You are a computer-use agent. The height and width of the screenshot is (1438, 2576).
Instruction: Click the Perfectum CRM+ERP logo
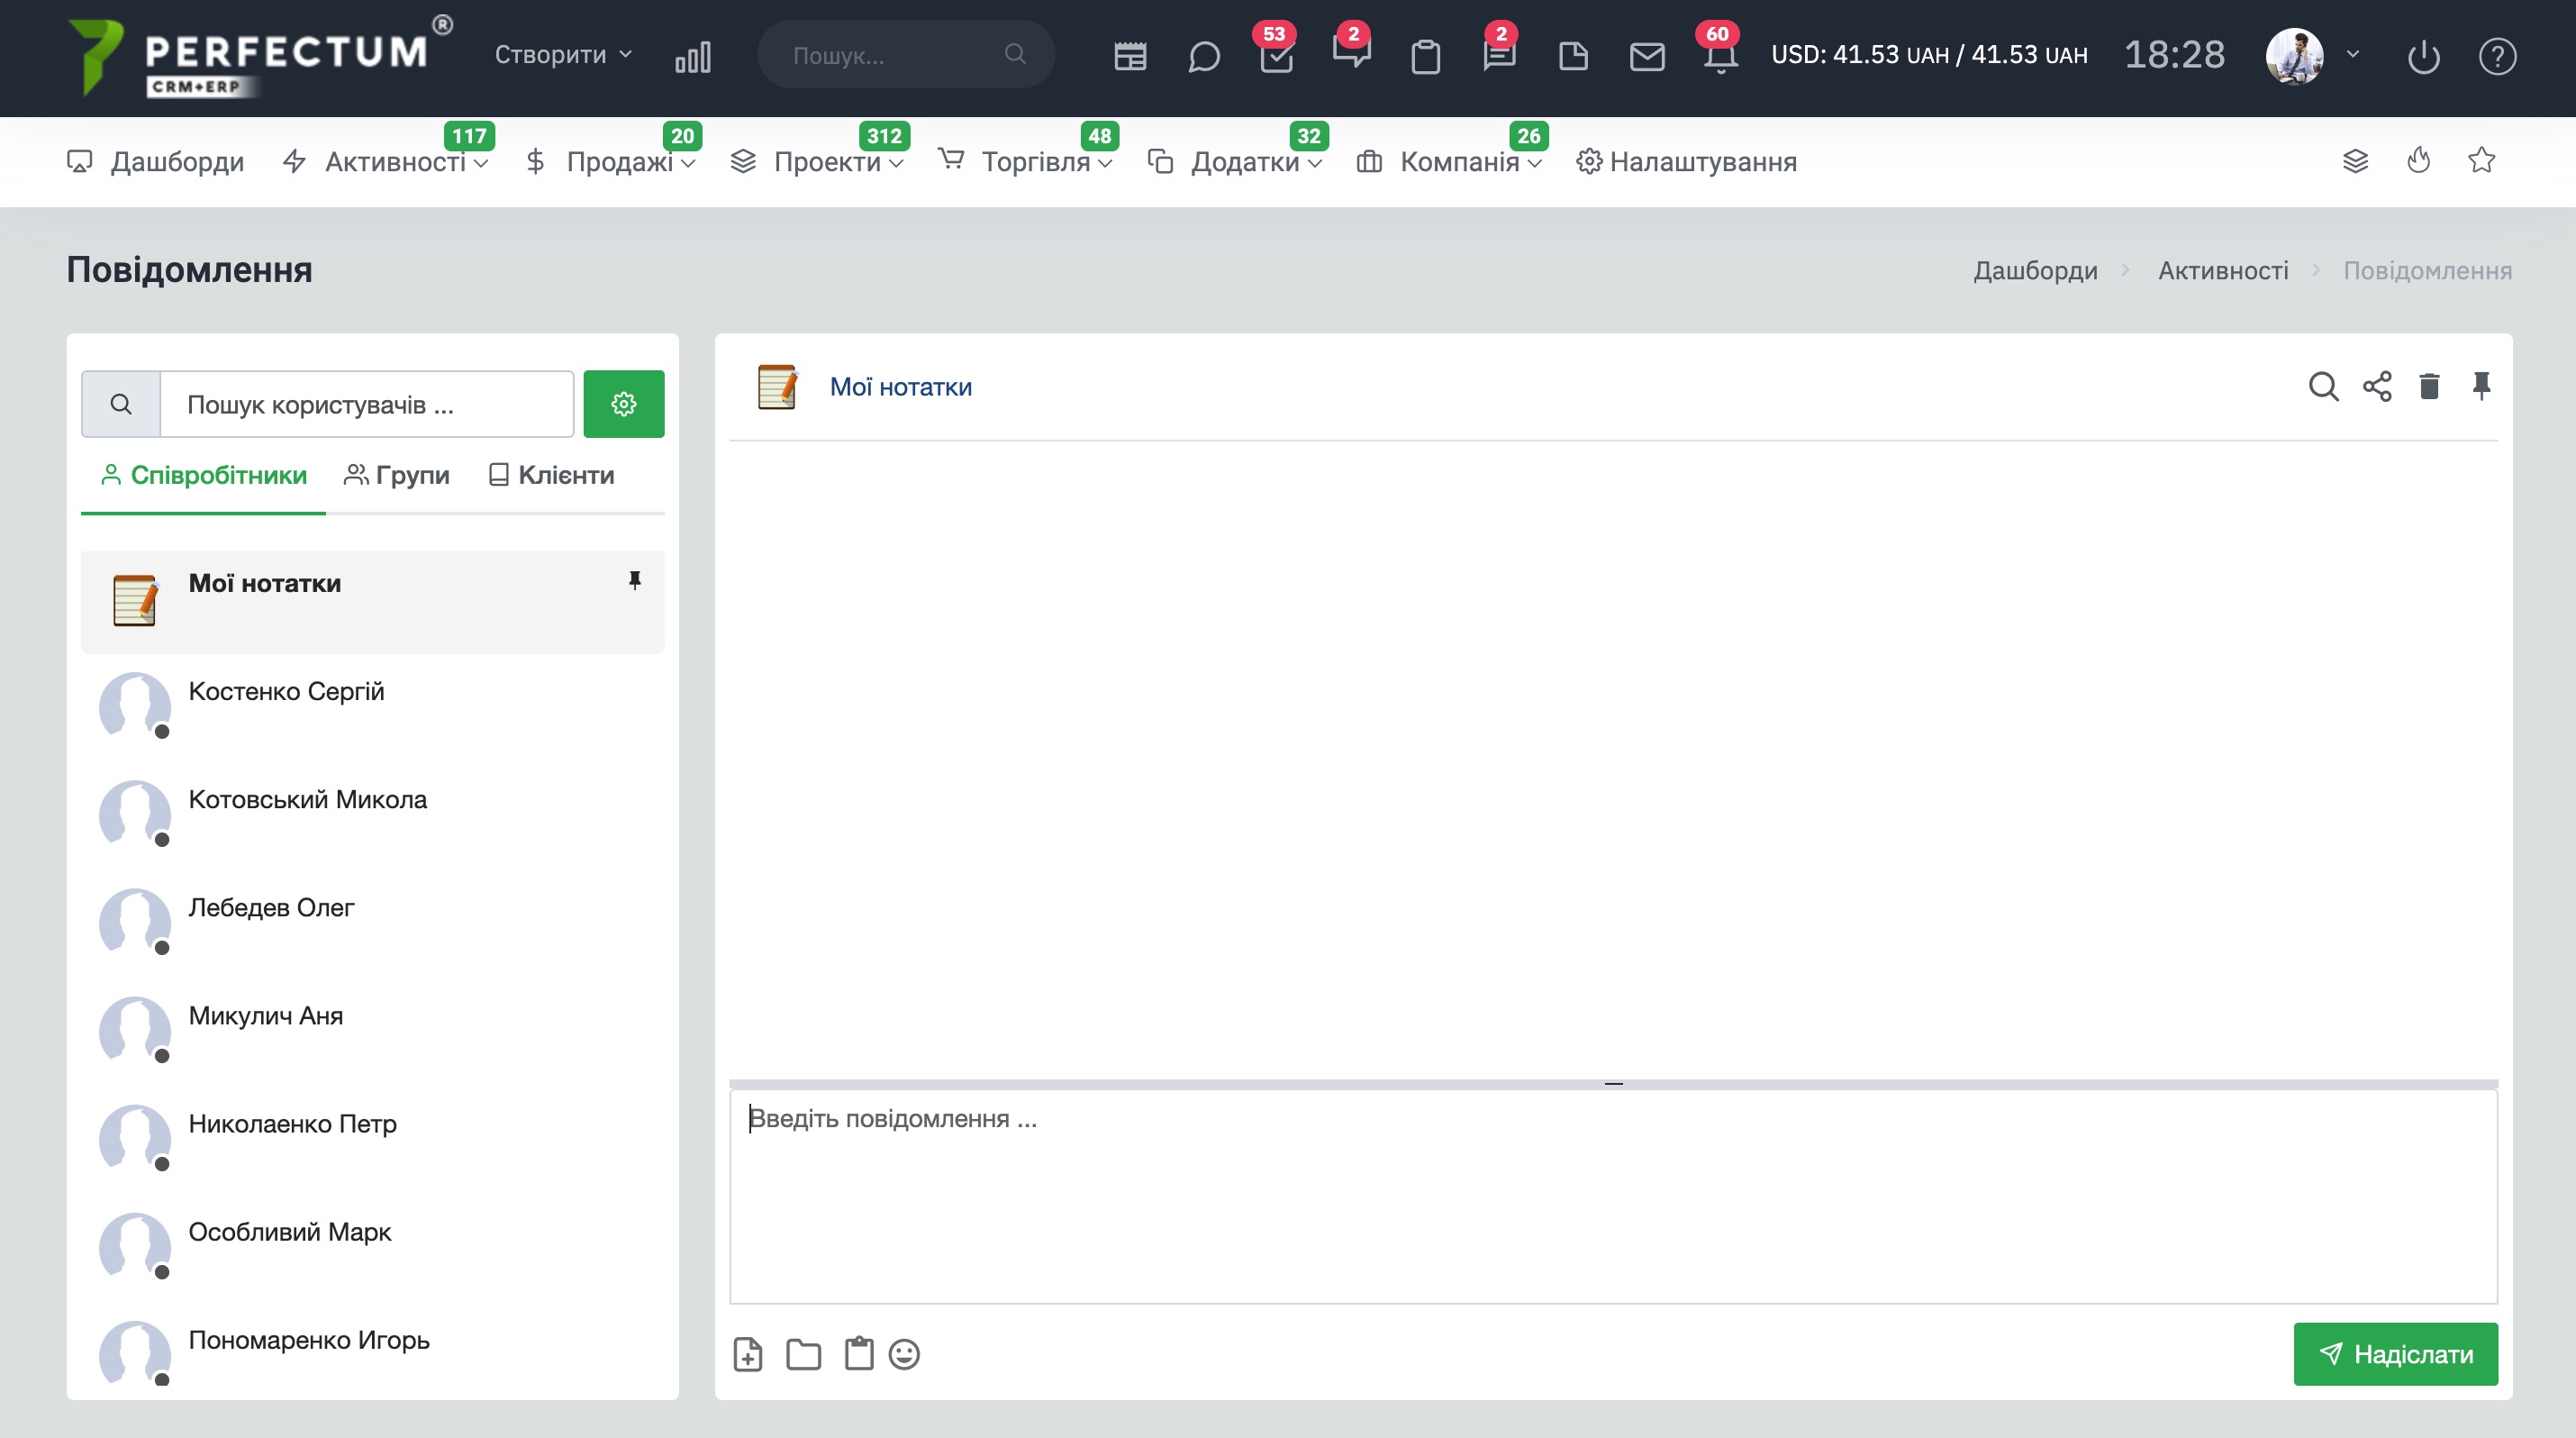point(262,58)
